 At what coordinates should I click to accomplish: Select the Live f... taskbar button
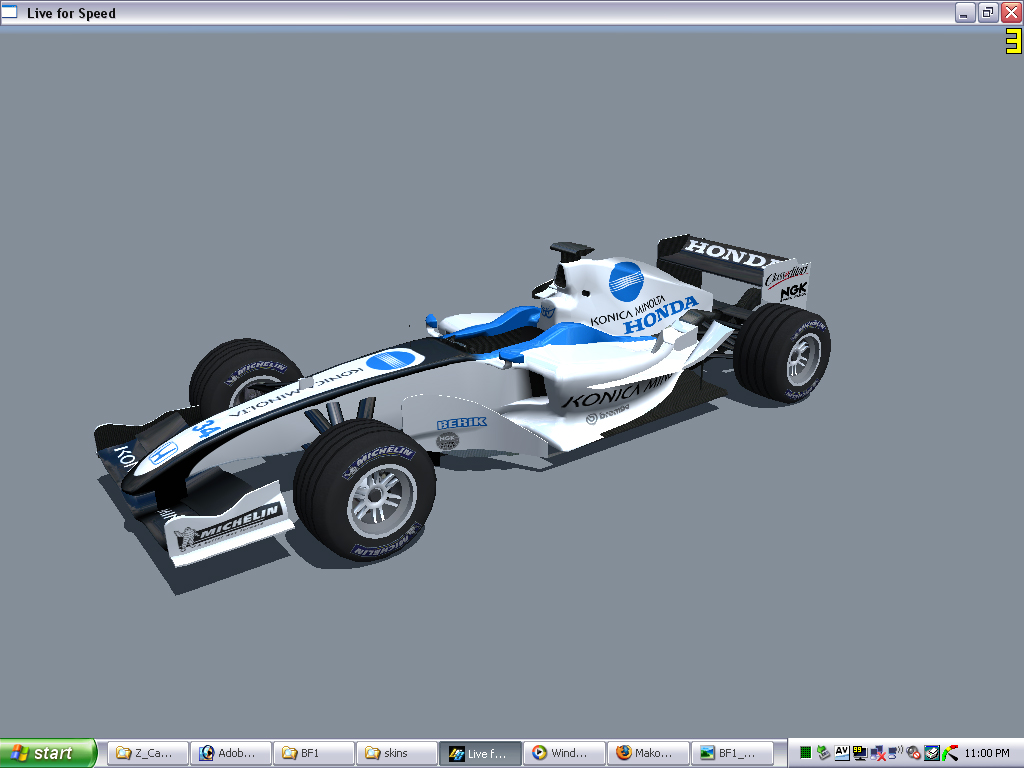(x=480, y=753)
